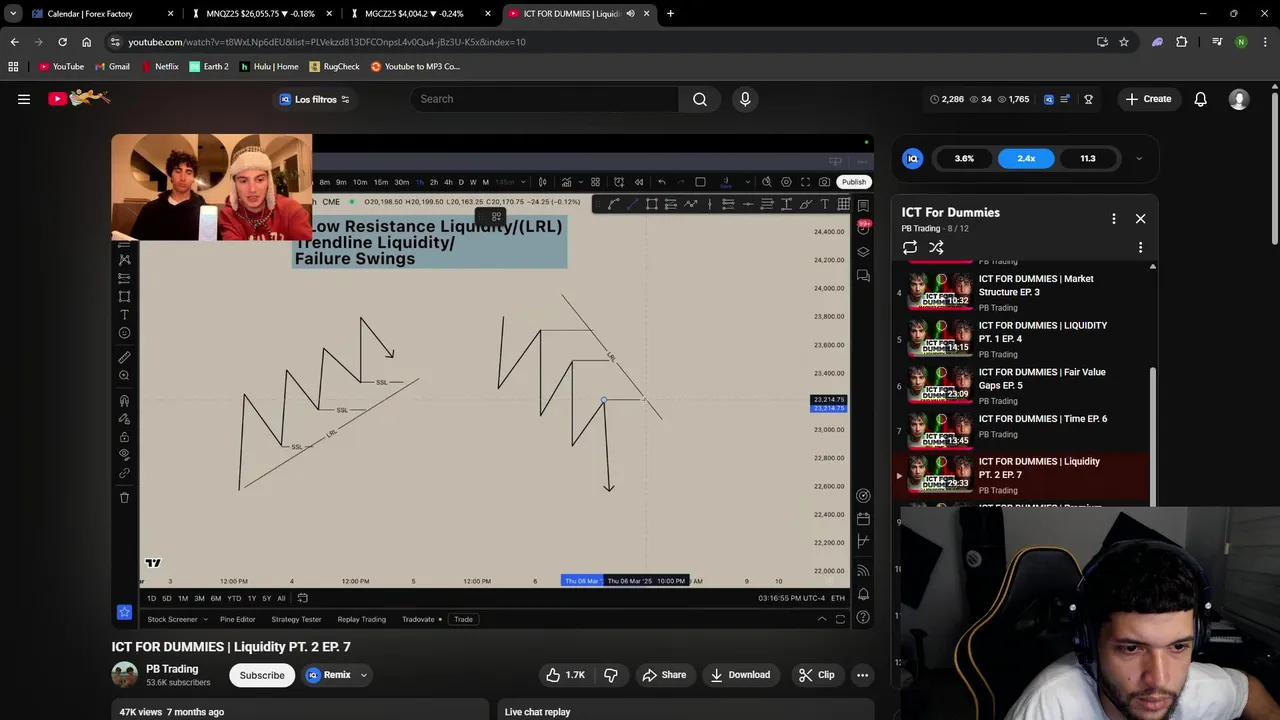This screenshot has width=1280, height=720.
Task: Dislike the video with thumbs down
Action: click(x=611, y=675)
